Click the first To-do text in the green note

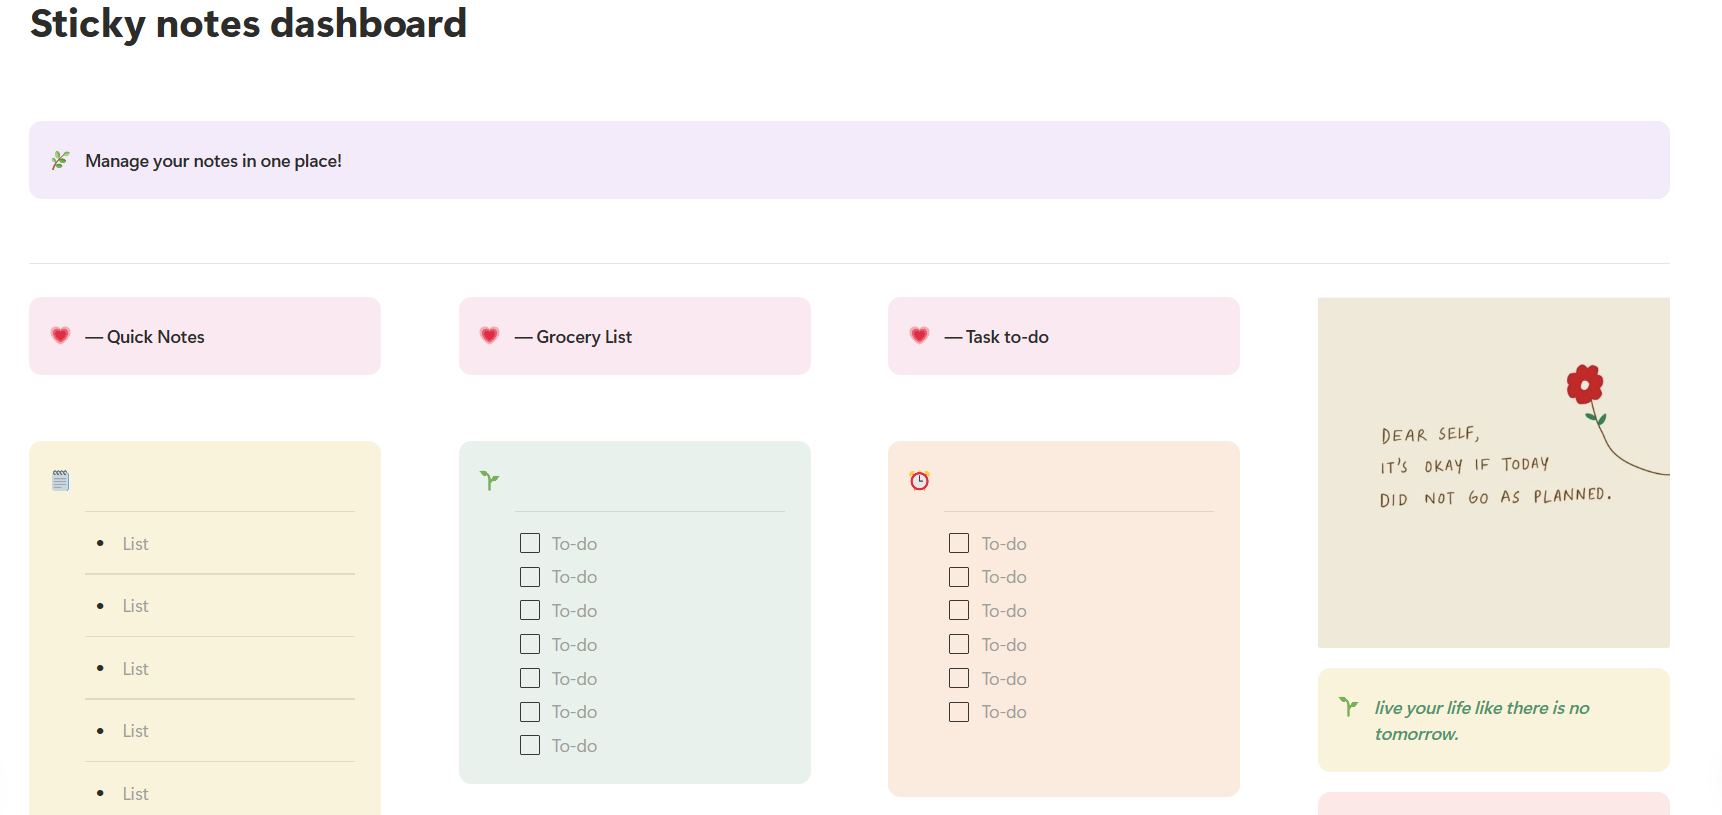pos(574,544)
